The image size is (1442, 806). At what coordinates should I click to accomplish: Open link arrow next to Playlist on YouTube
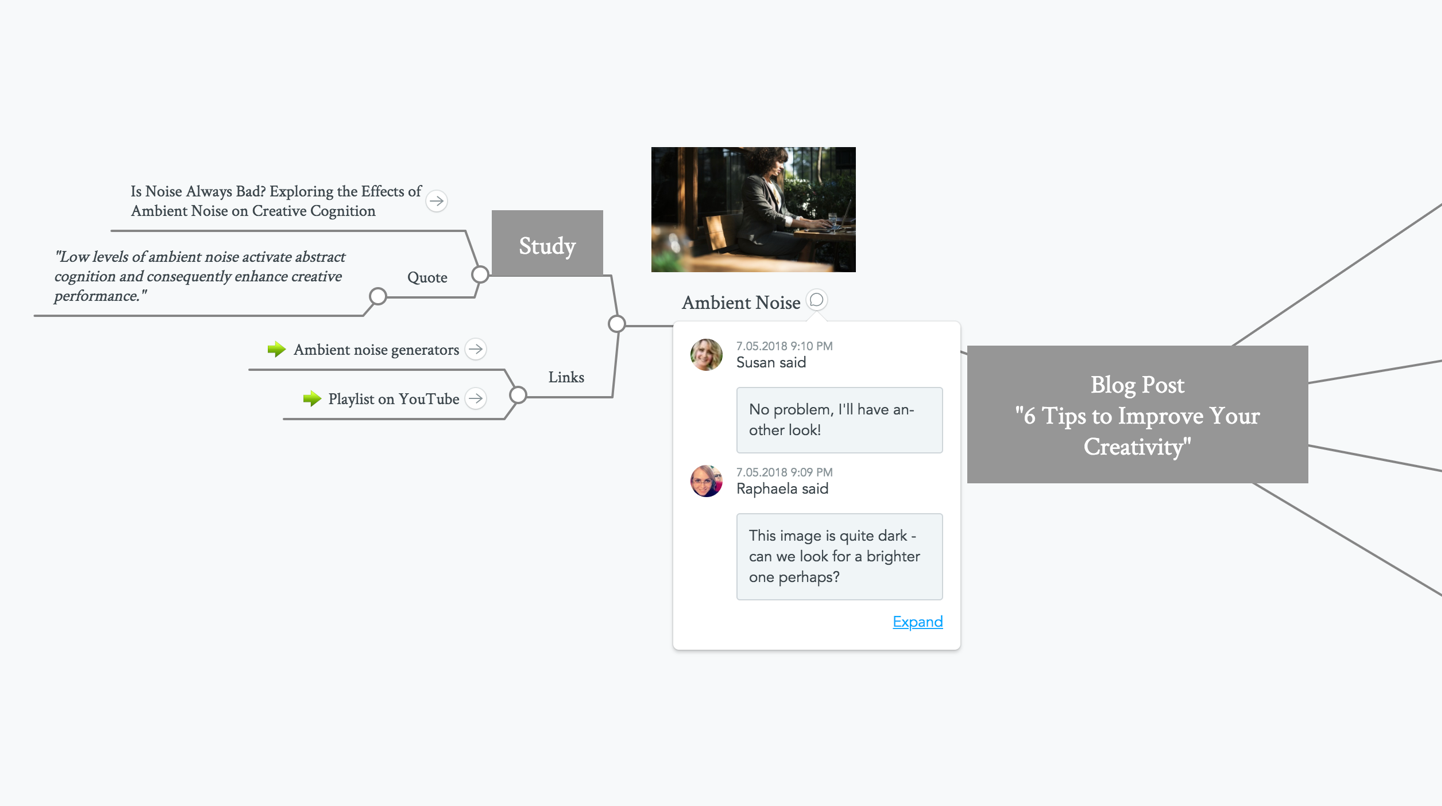pos(476,398)
